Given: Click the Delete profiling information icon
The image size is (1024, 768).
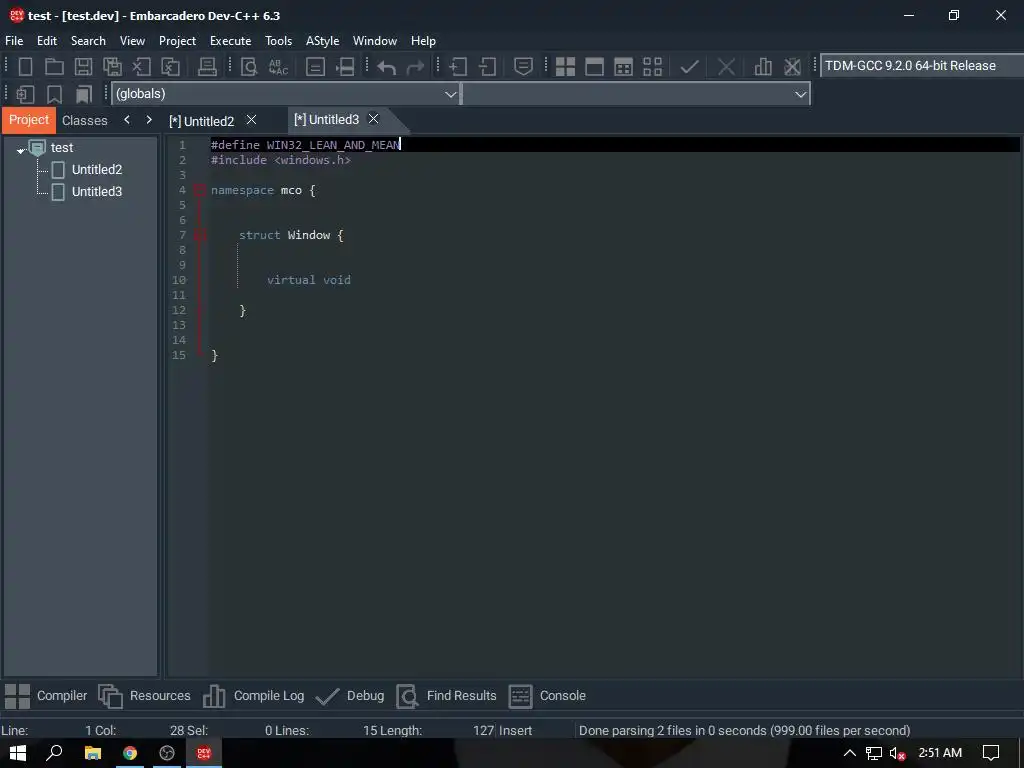Looking at the screenshot, I should point(792,67).
